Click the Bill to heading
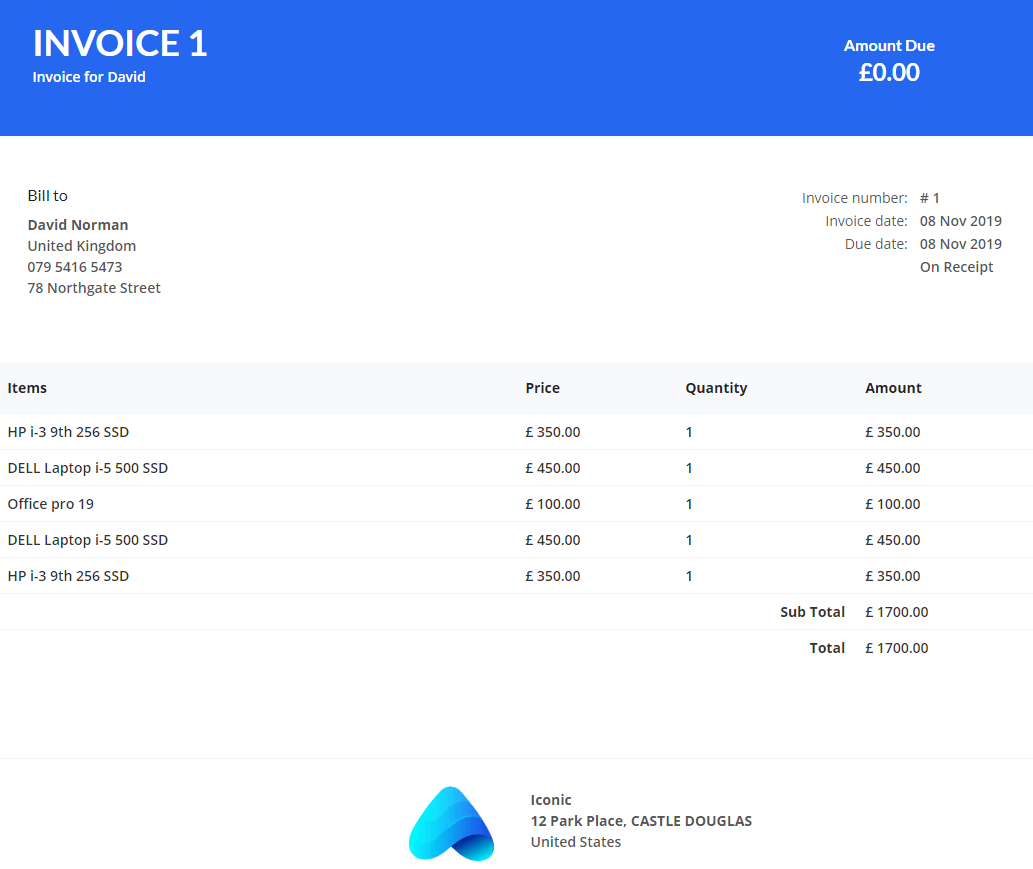1033x869 pixels. coord(47,195)
